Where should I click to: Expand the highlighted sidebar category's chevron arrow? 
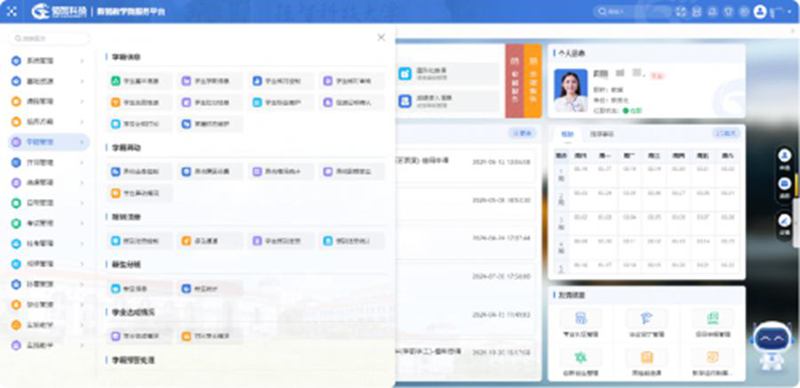coord(82,142)
